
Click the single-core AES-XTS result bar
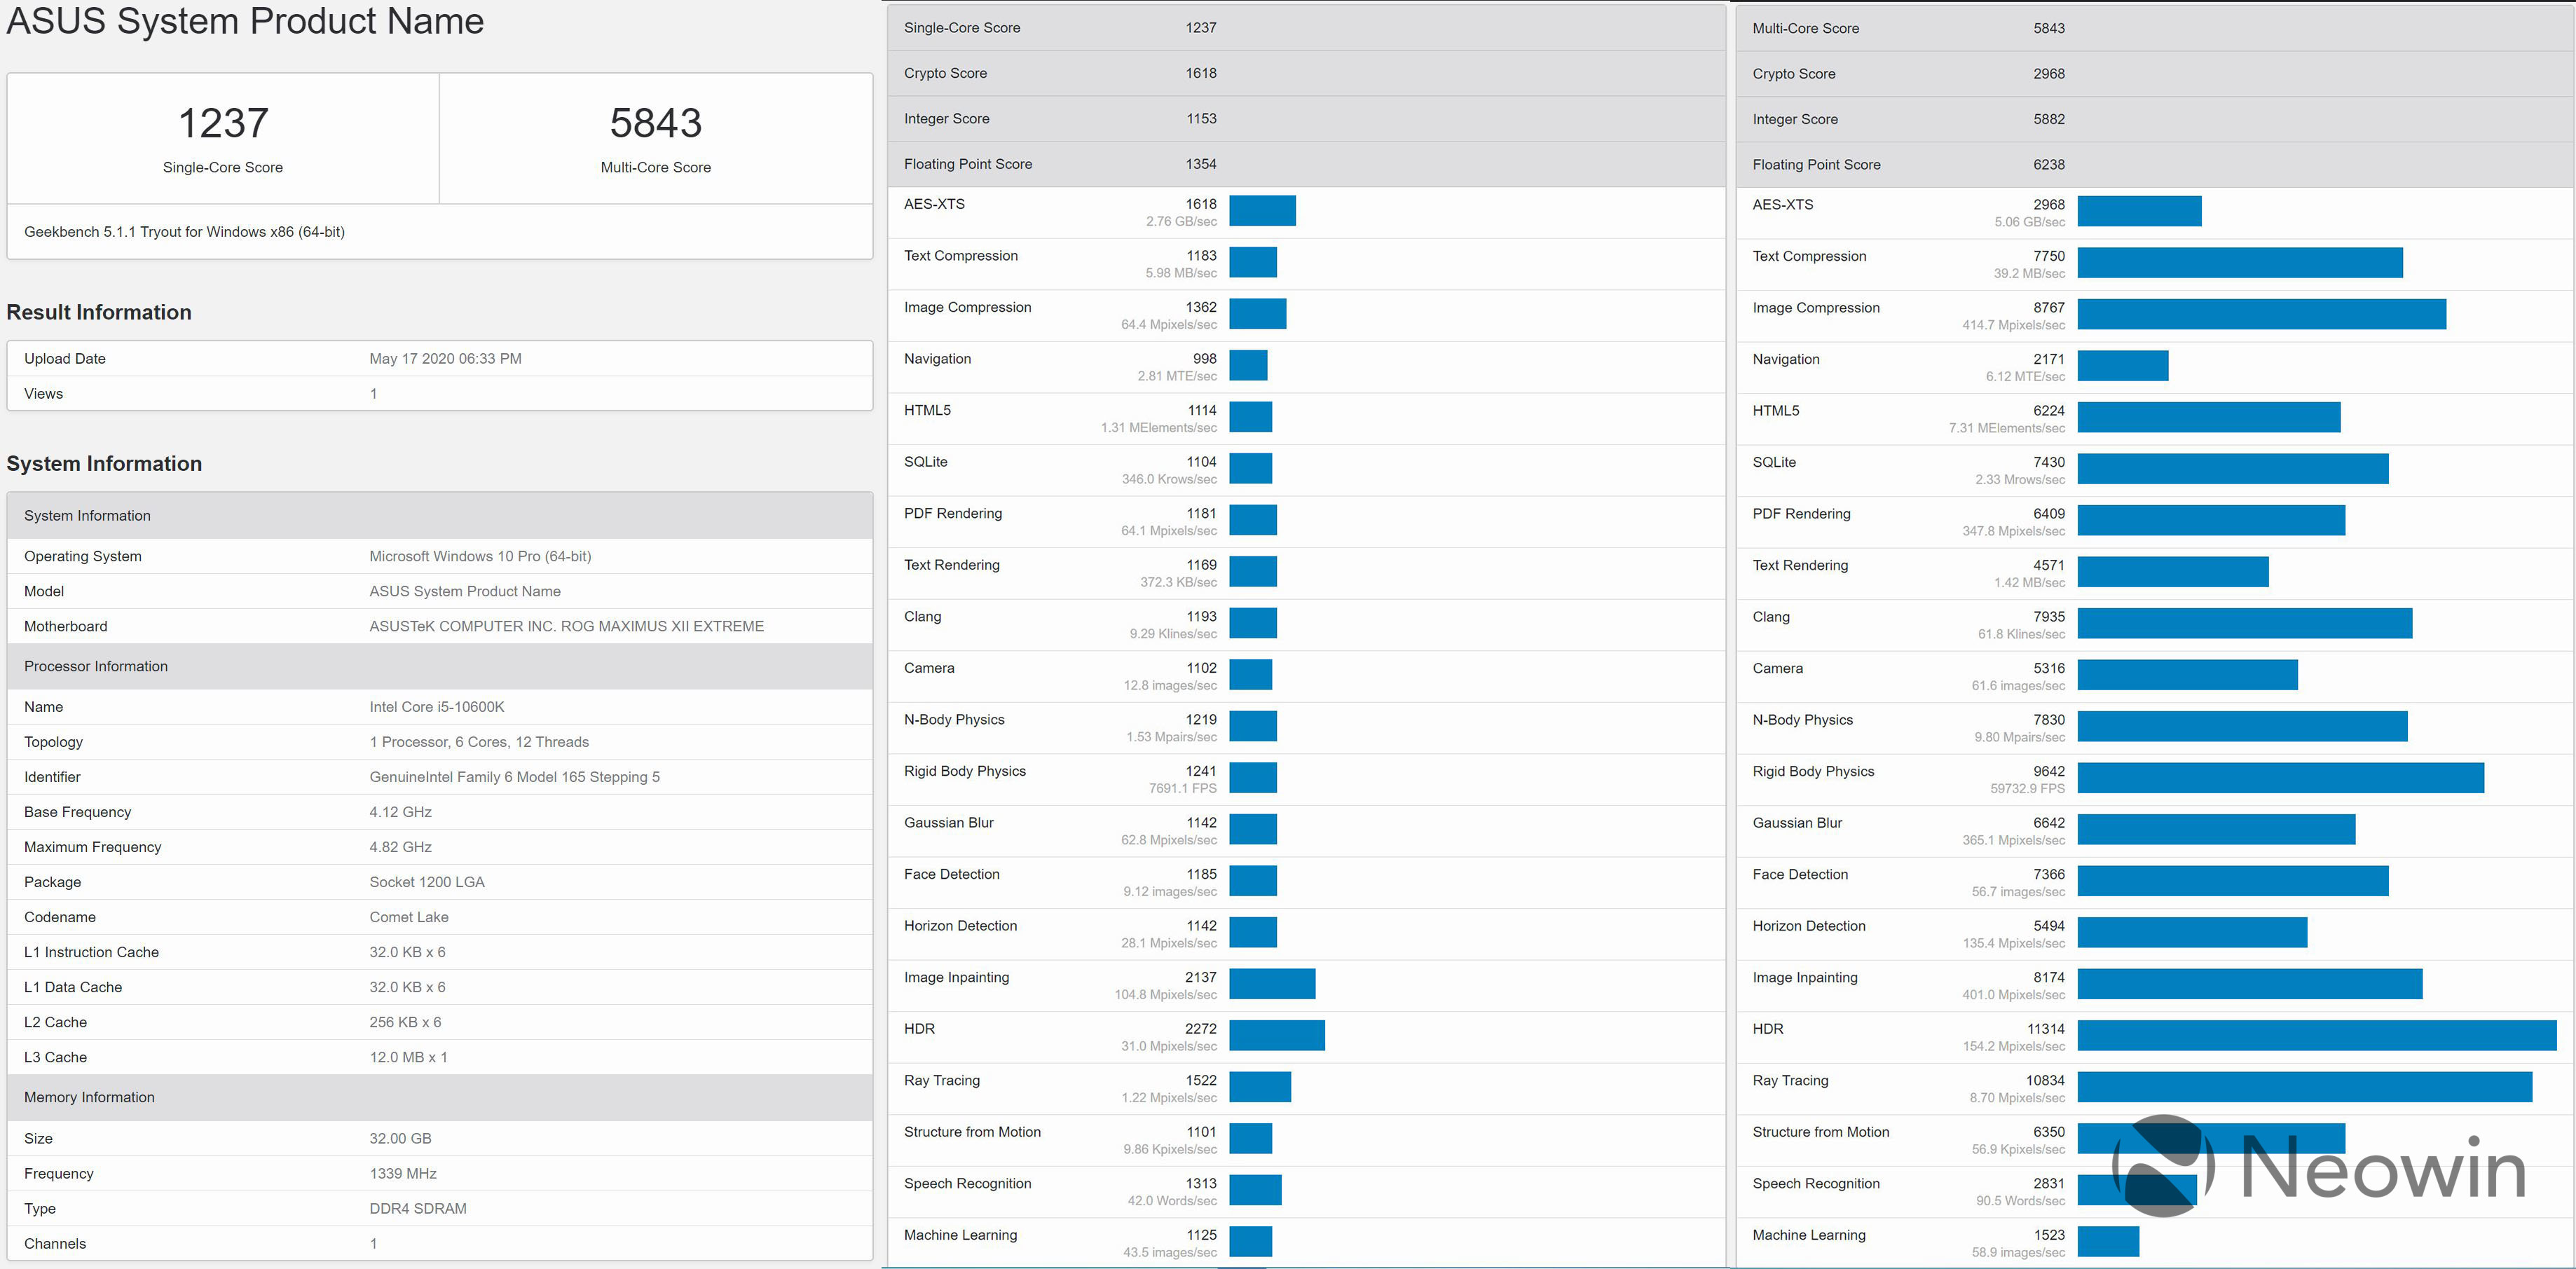(1262, 211)
